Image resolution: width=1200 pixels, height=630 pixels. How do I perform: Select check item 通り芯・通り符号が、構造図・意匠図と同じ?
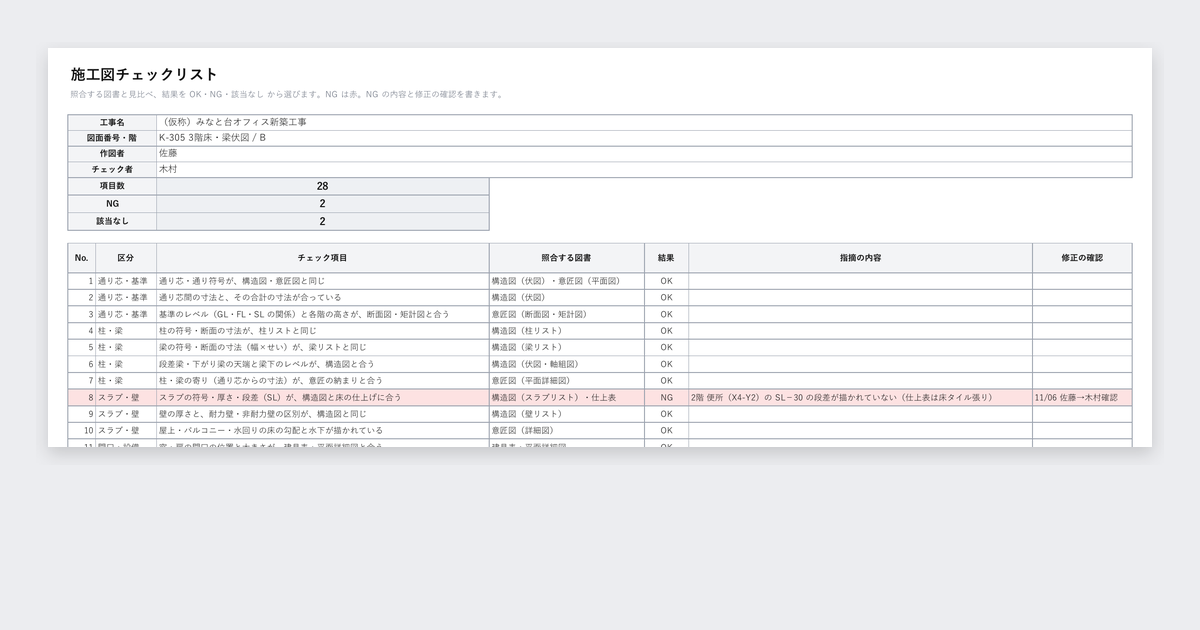pyautogui.click(x=323, y=282)
